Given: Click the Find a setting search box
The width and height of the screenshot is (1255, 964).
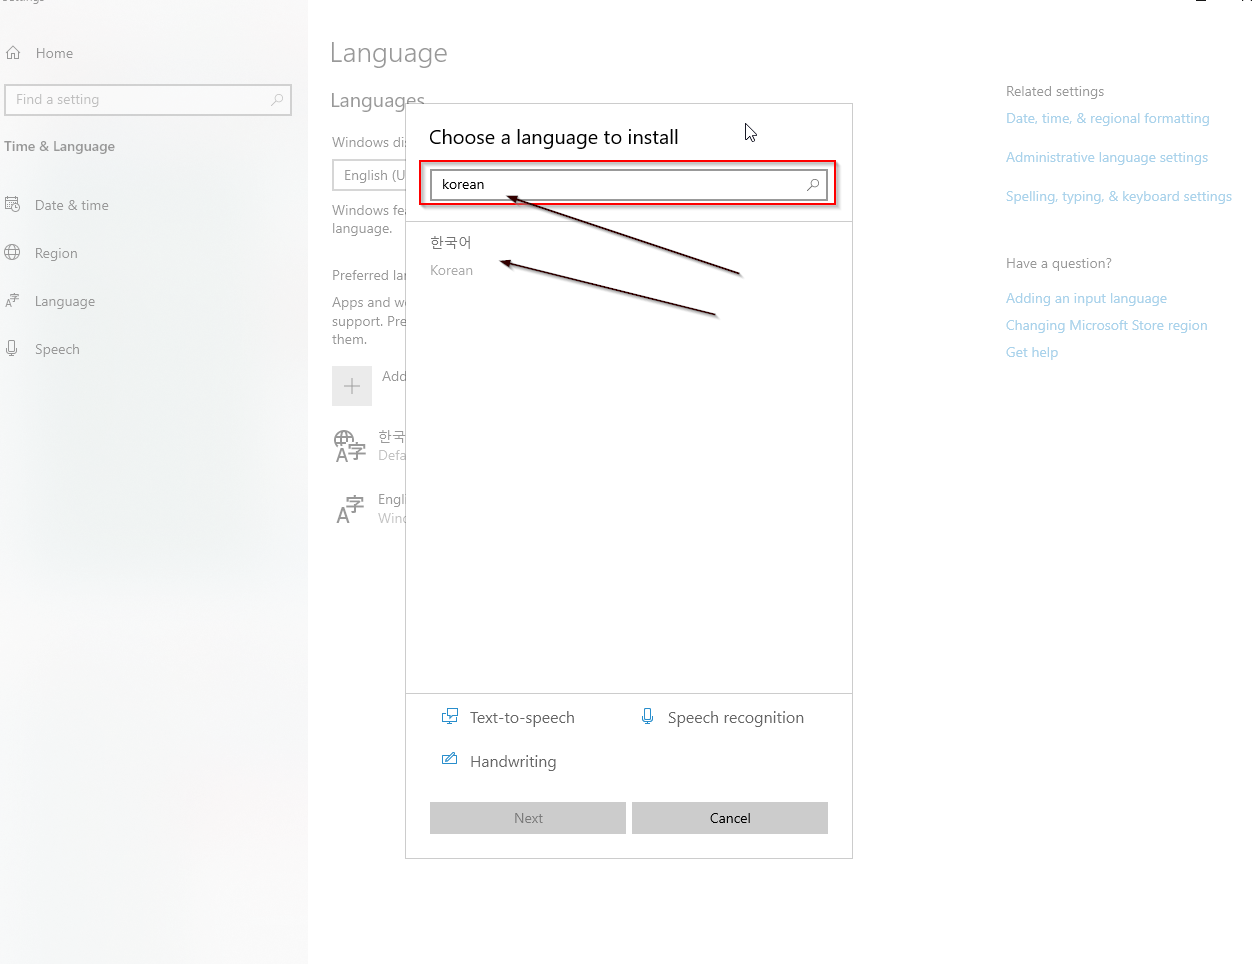Looking at the screenshot, I should pos(148,99).
